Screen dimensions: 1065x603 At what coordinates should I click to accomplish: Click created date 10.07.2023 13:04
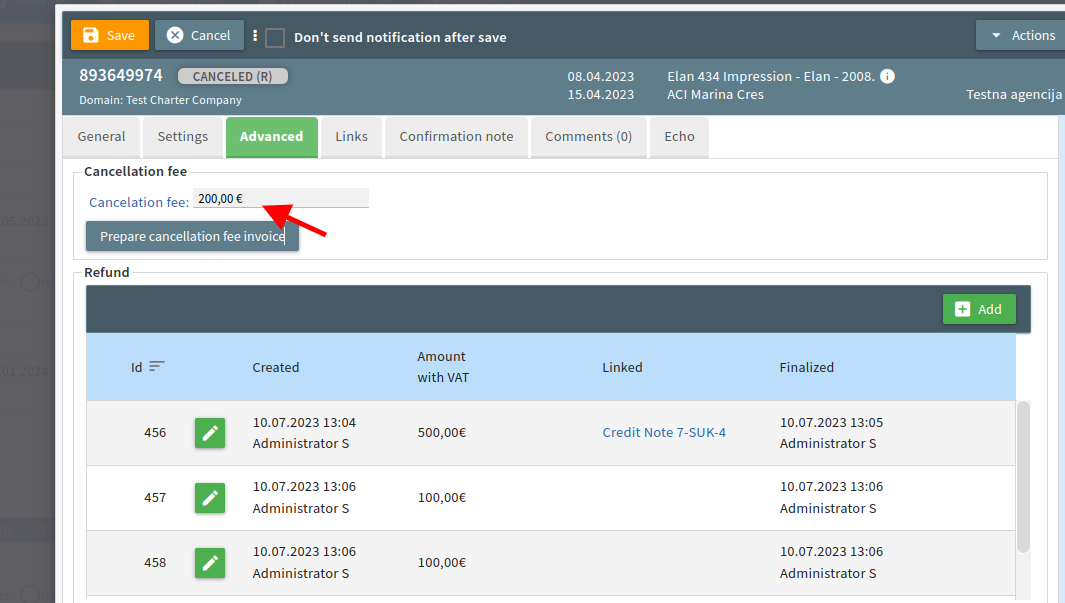(304, 422)
